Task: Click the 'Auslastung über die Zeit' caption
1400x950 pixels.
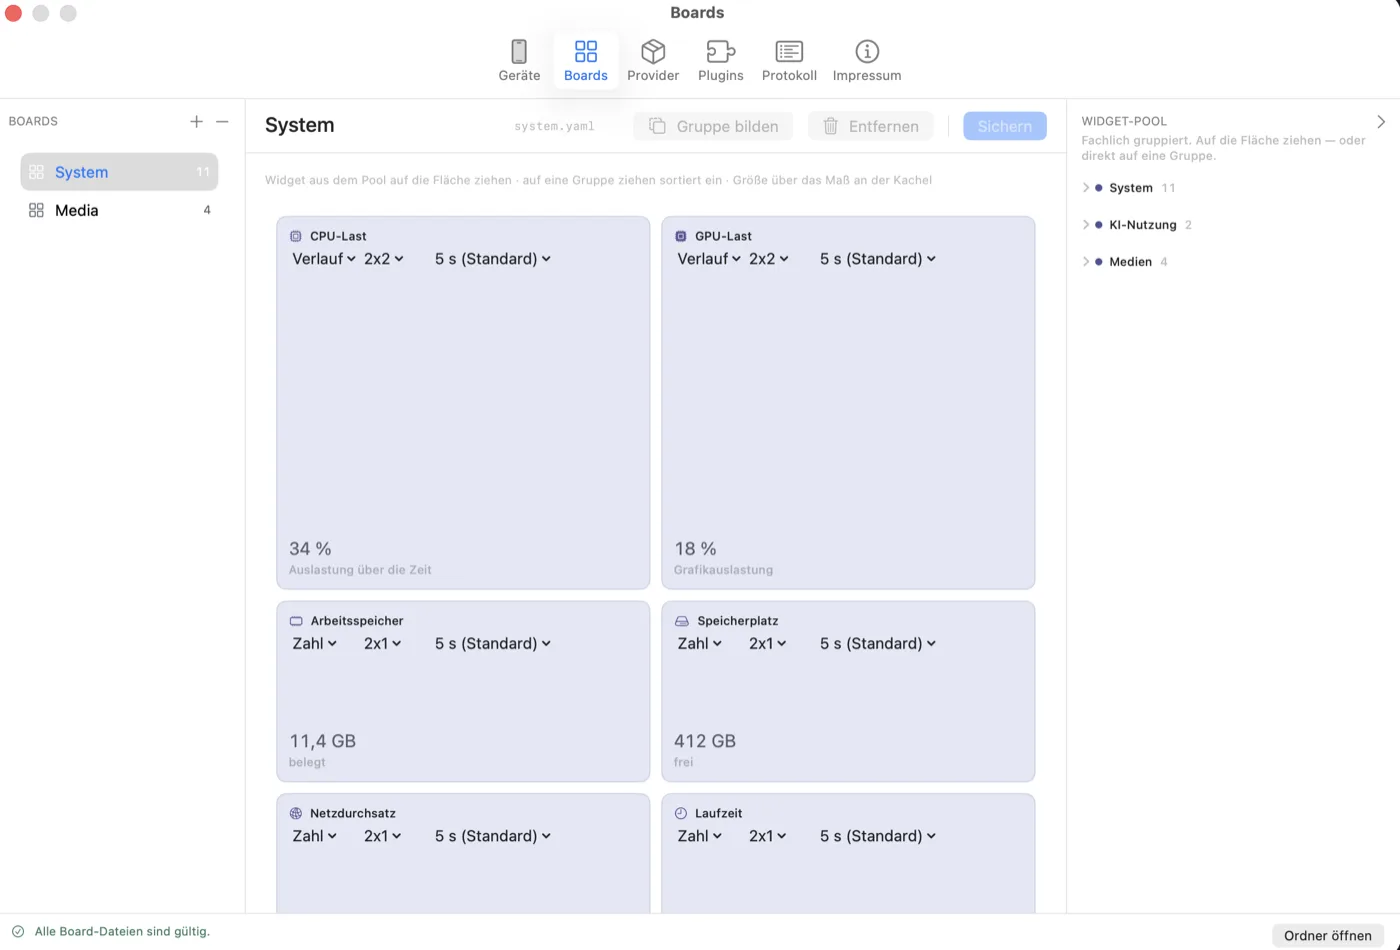Action: 360,570
